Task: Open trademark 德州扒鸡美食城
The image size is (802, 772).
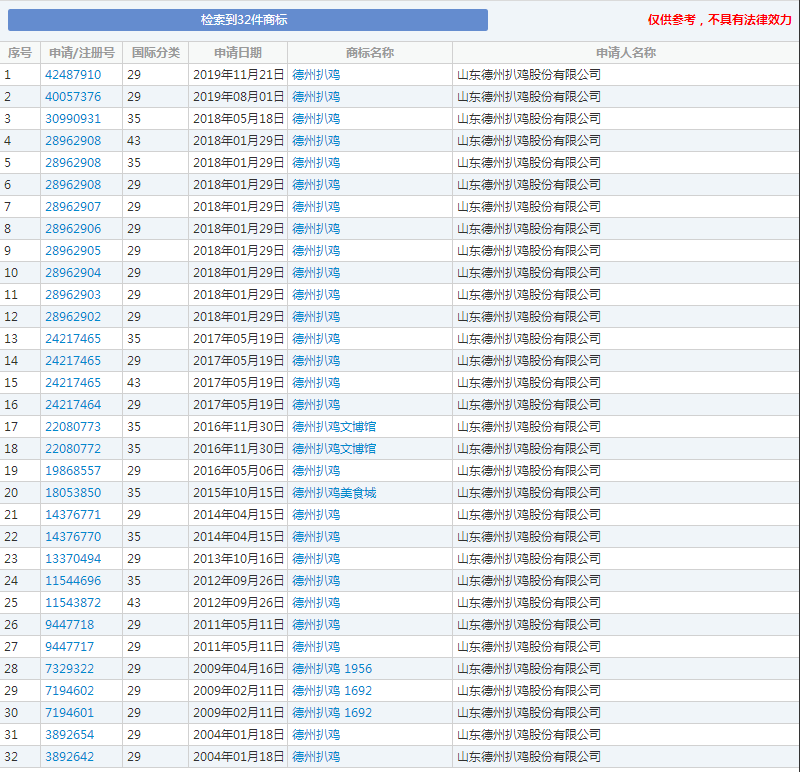Action: pyautogui.click(x=334, y=493)
